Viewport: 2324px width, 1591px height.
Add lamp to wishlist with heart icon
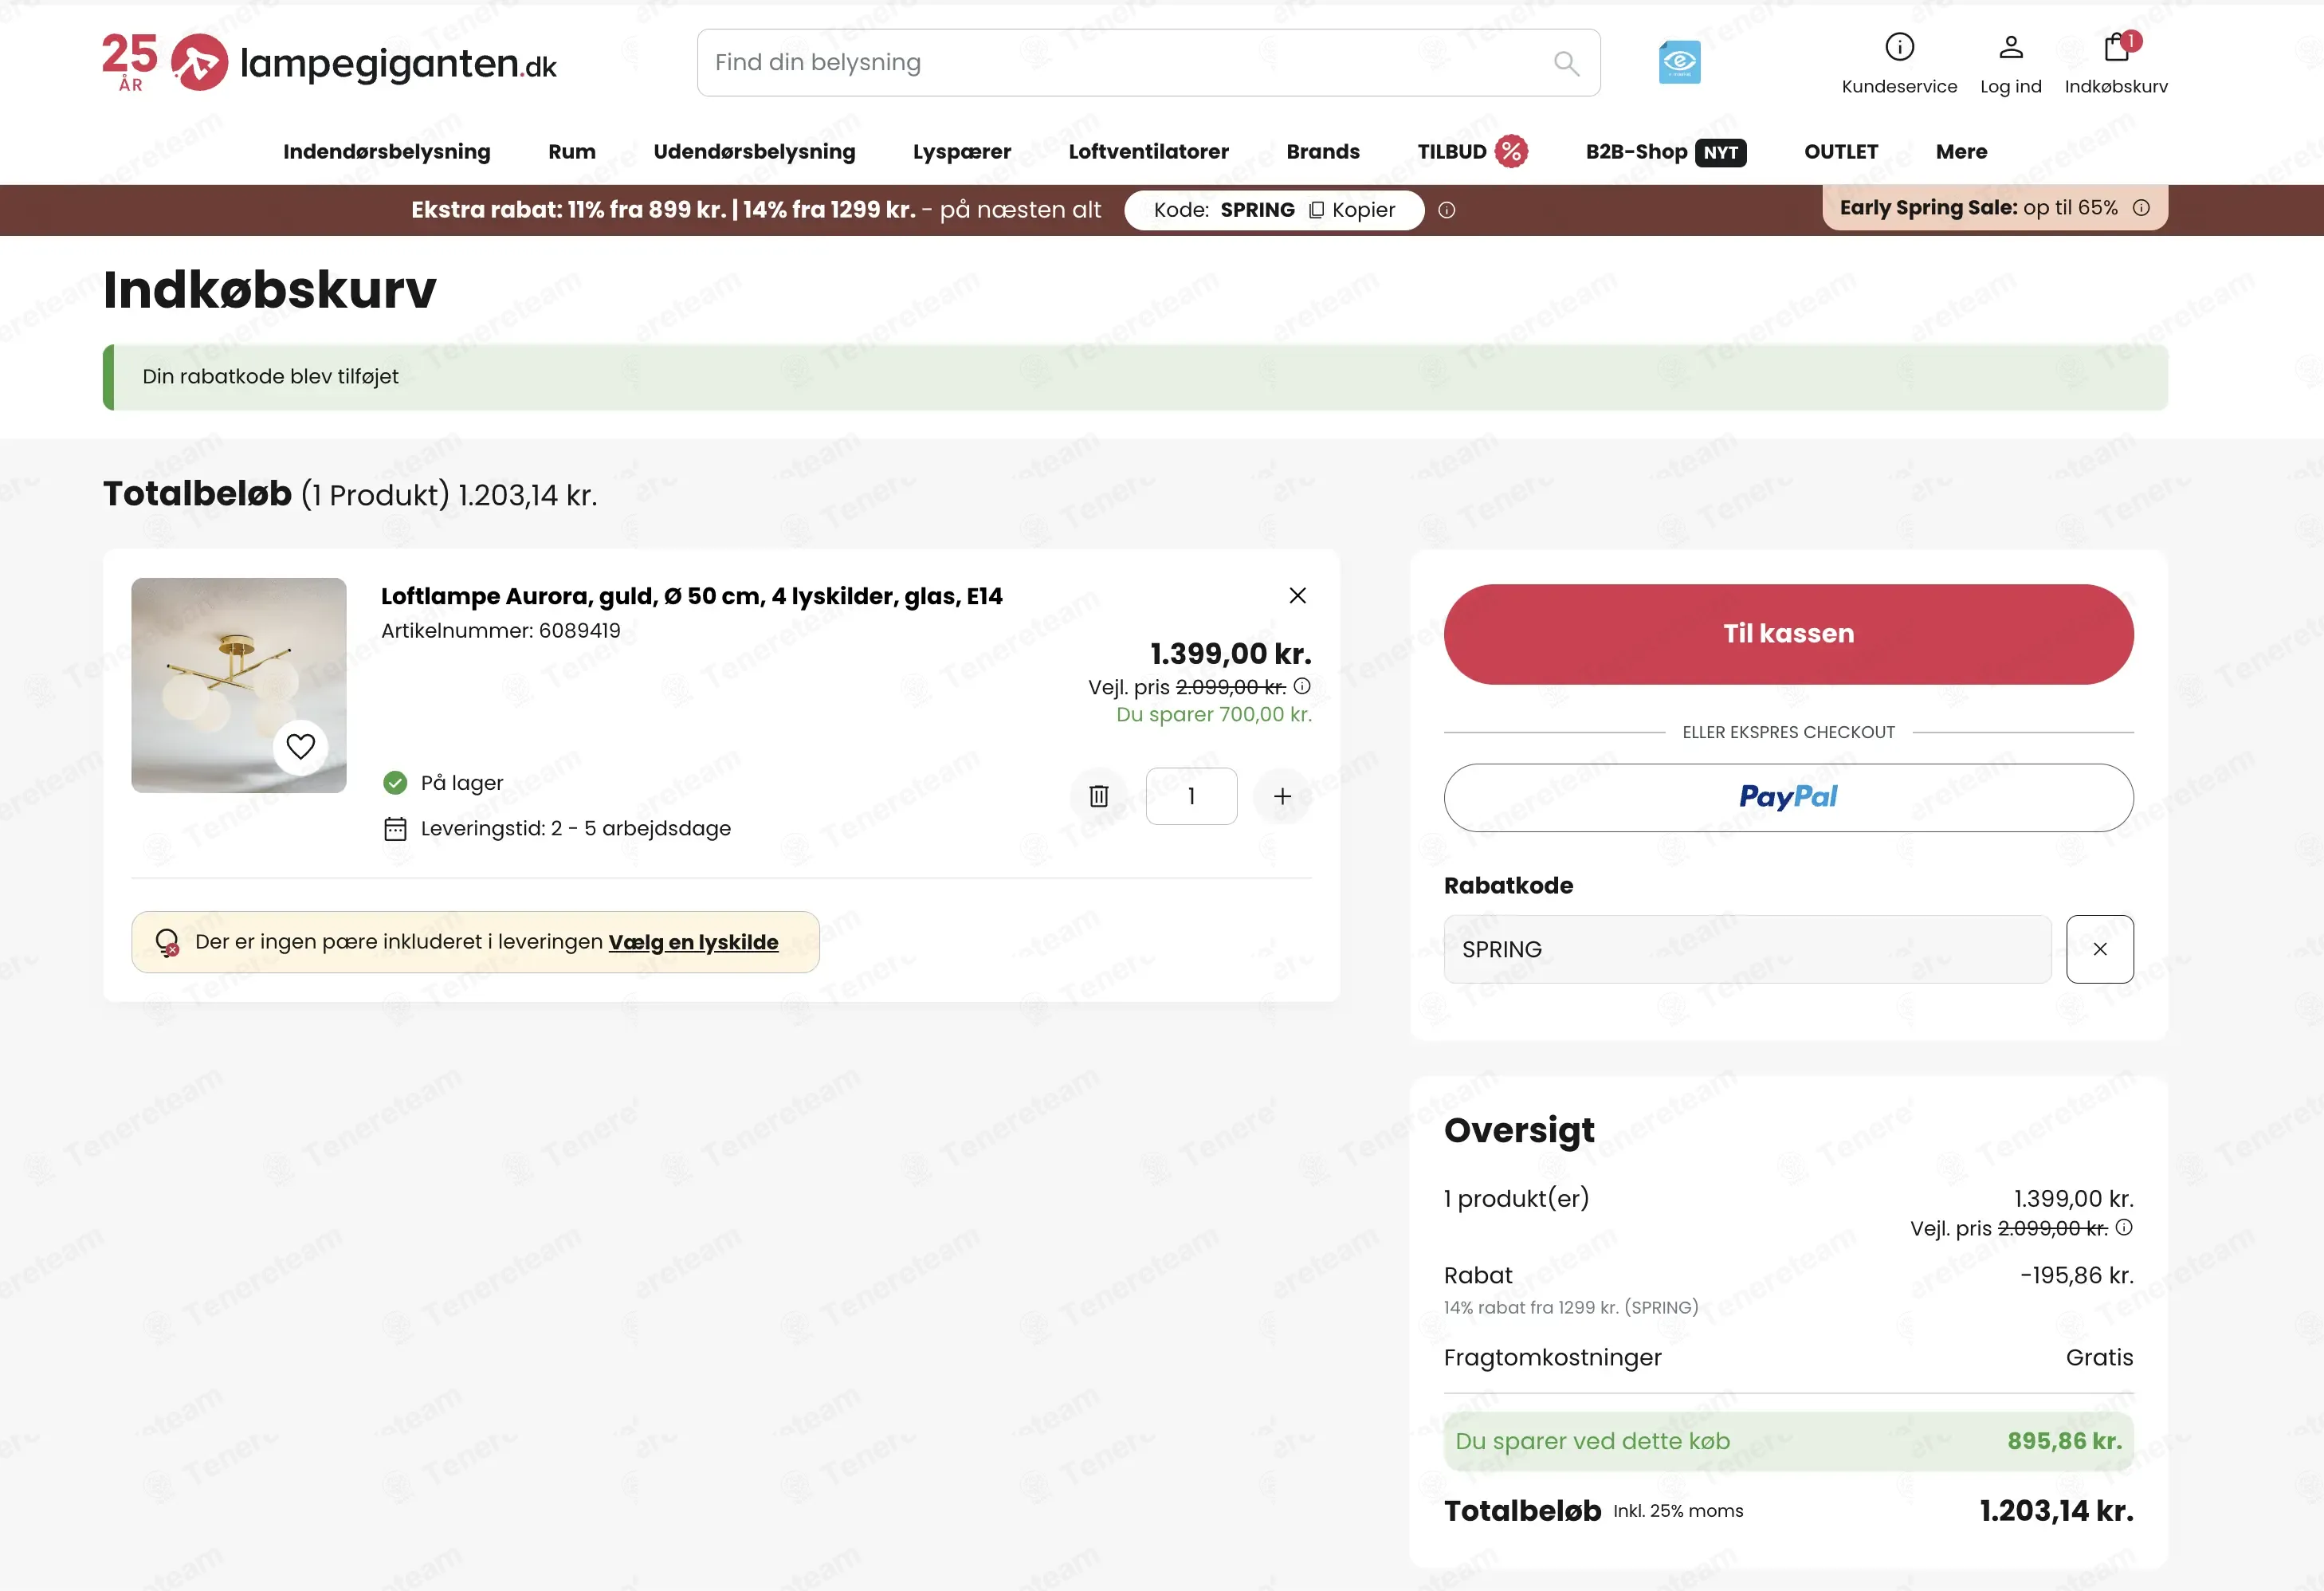(x=300, y=746)
